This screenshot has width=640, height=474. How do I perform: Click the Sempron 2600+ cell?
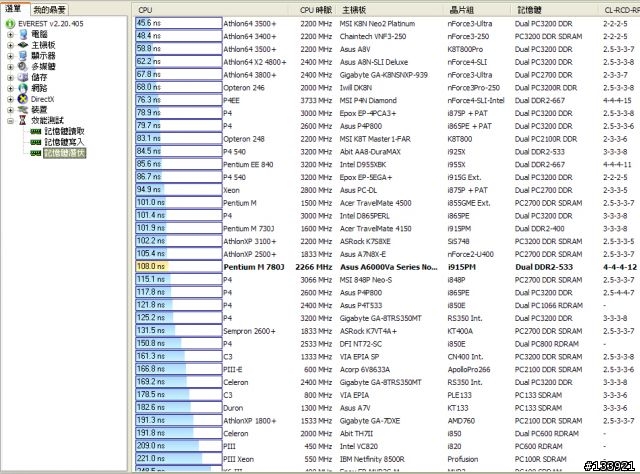coord(249,331)
